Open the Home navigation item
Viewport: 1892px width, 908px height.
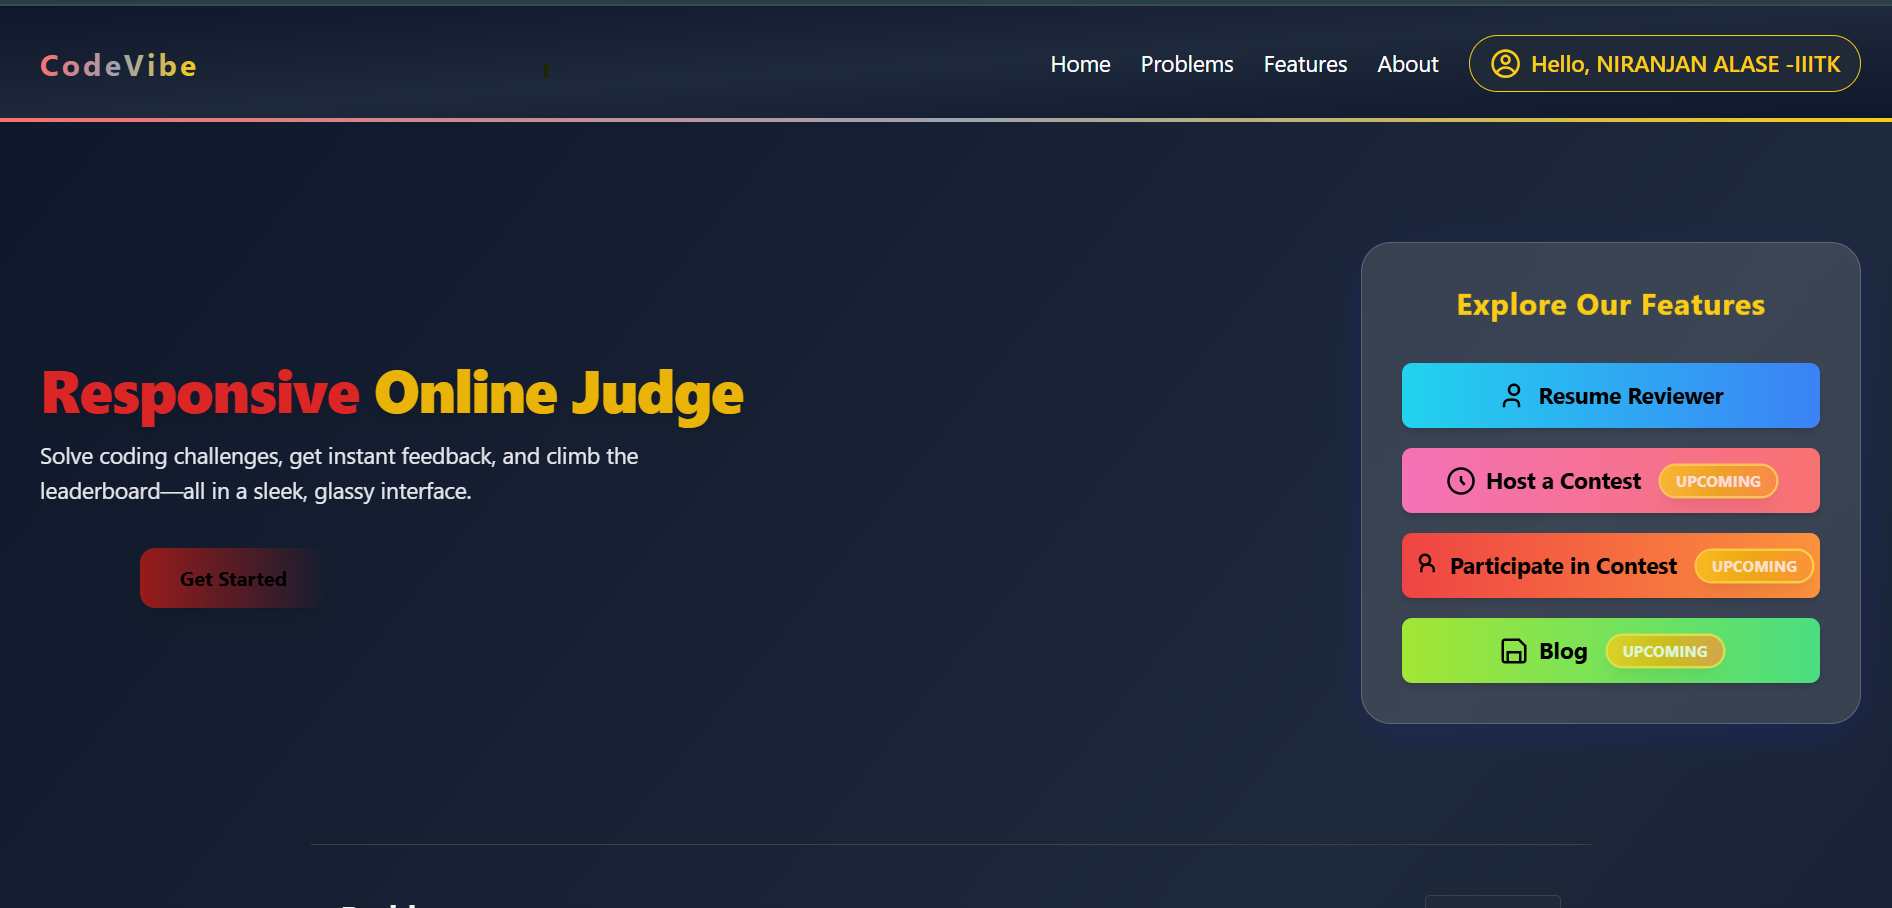1080,64
